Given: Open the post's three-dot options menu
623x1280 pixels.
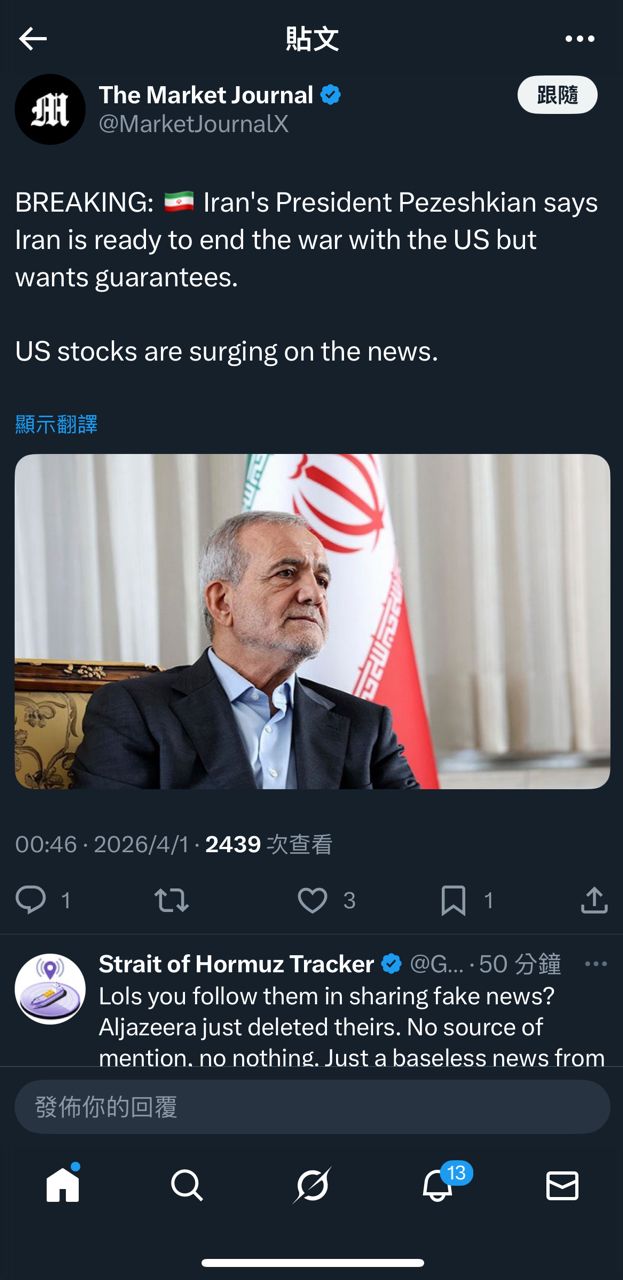Looking at the screenshot, I should coord(580,39).
